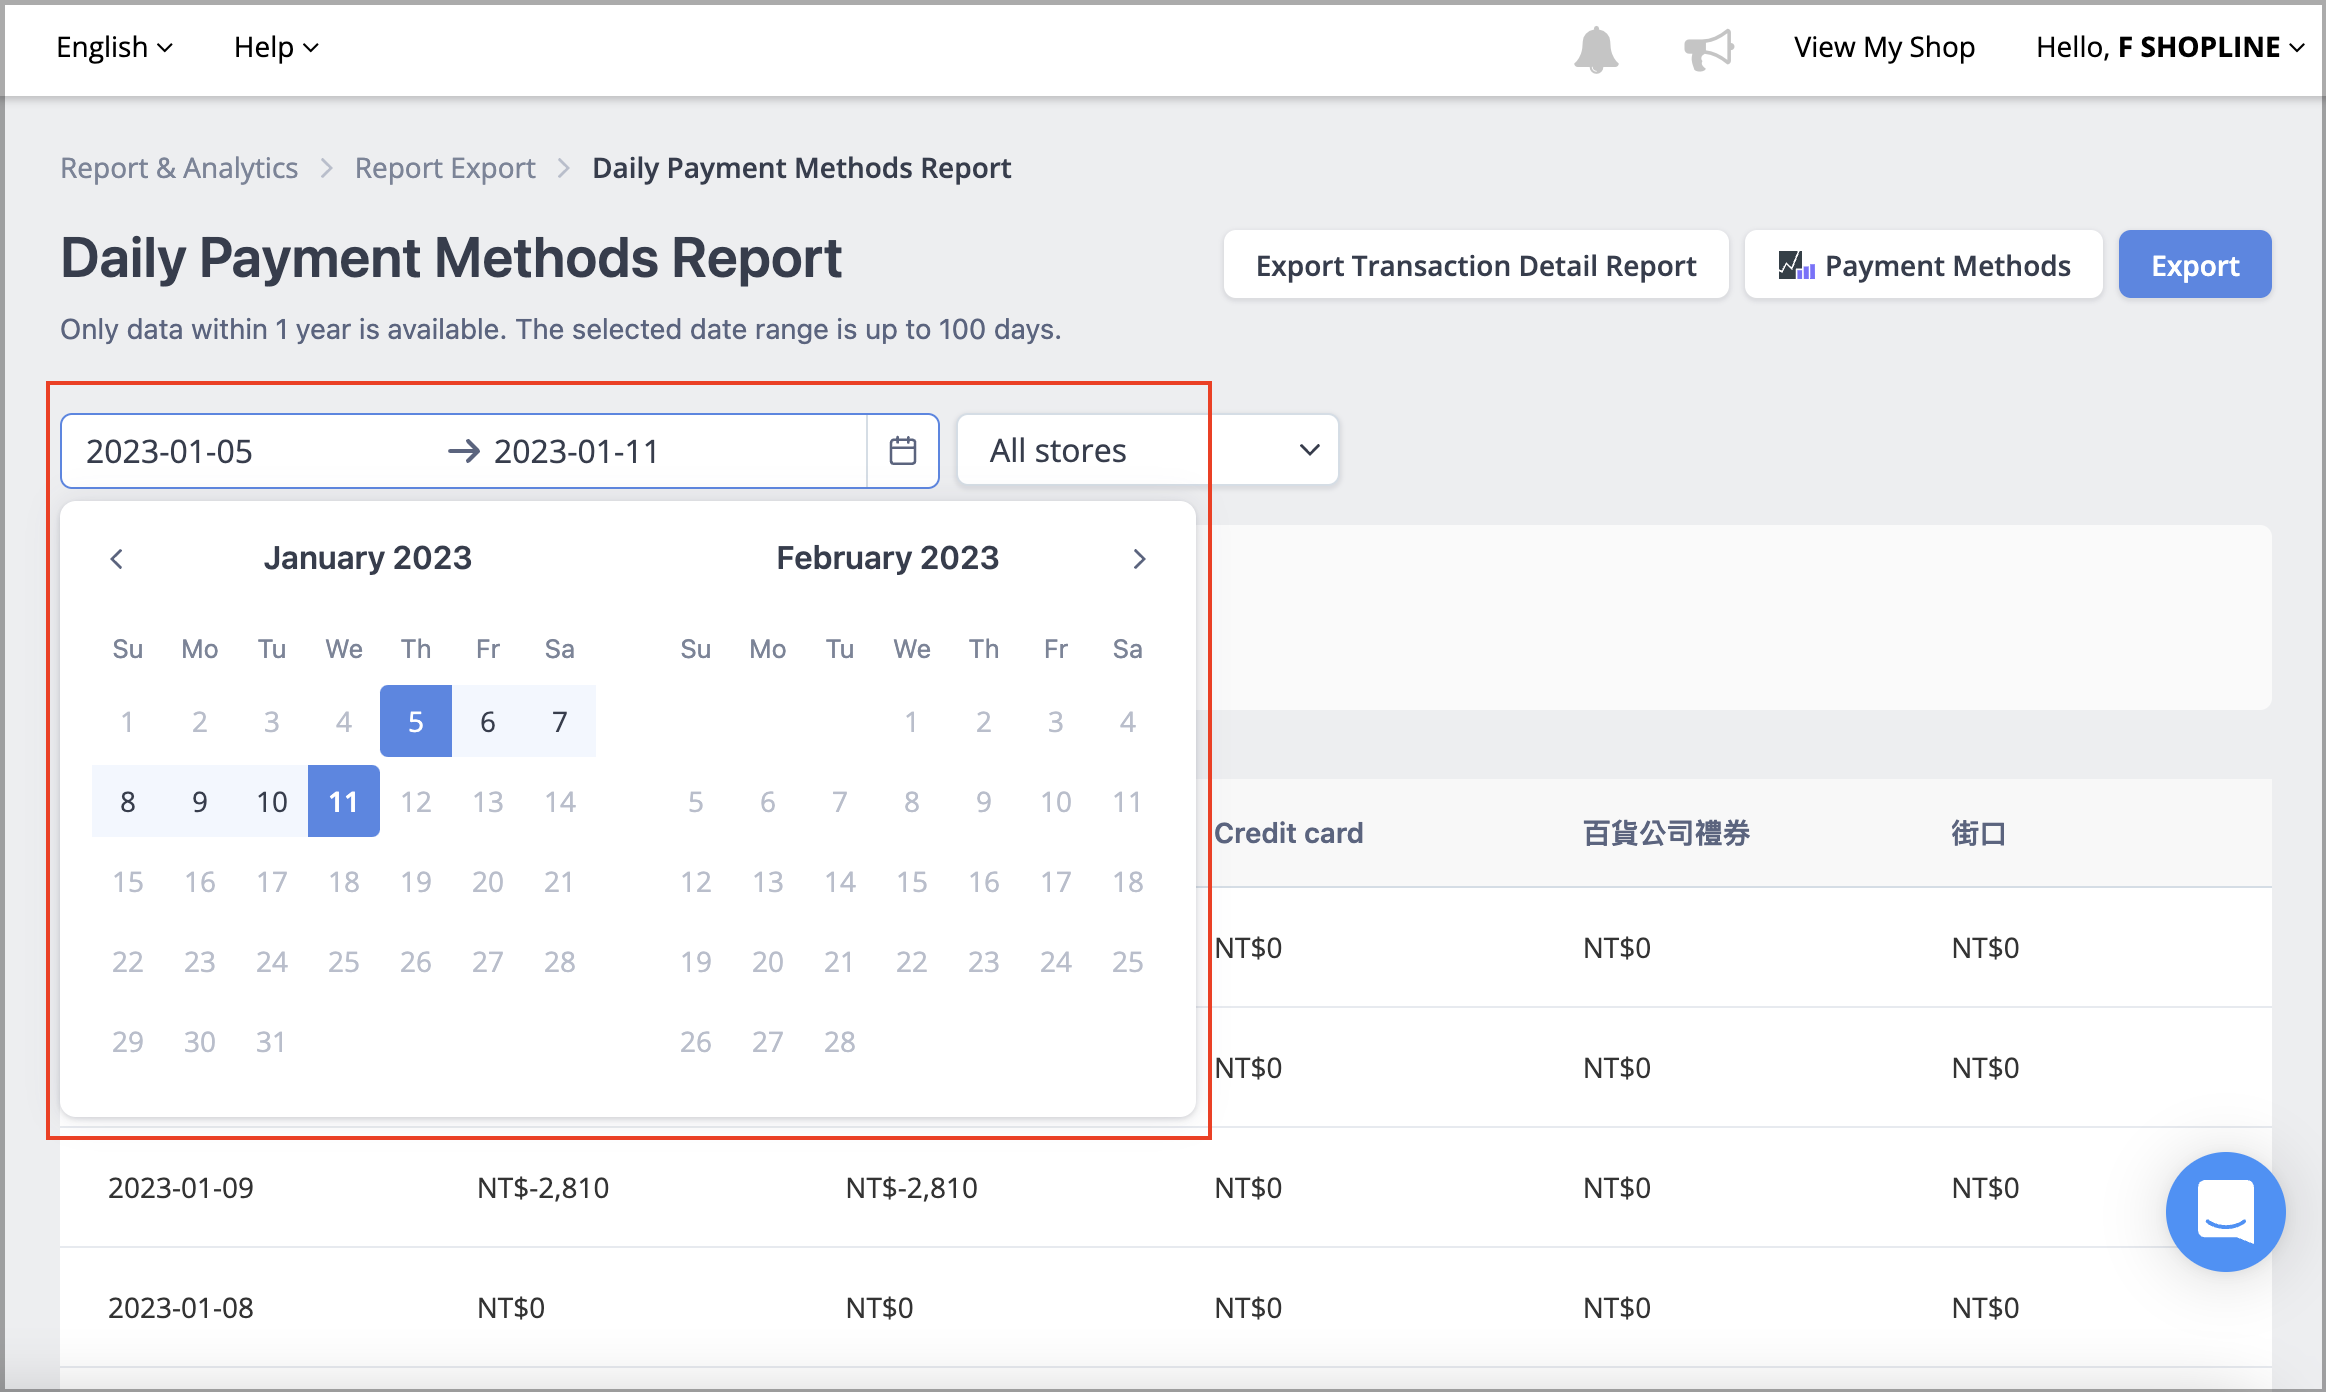Click the blue Export button
2326x1392 pixels.
(2195, 264)
